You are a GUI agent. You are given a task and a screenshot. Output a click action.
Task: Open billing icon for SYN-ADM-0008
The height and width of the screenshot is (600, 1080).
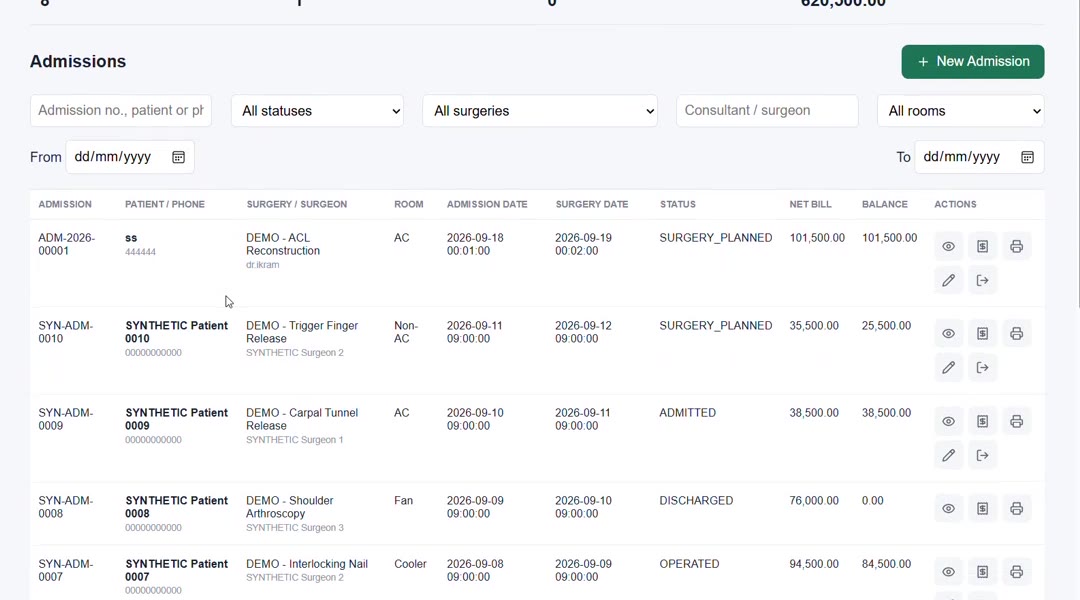982,509
